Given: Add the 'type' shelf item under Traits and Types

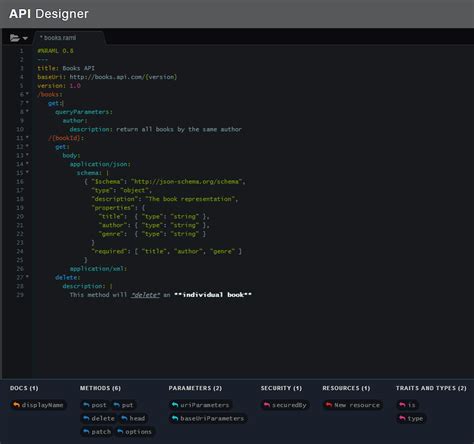Looking at the screenshot, I should tap(411, 418).
